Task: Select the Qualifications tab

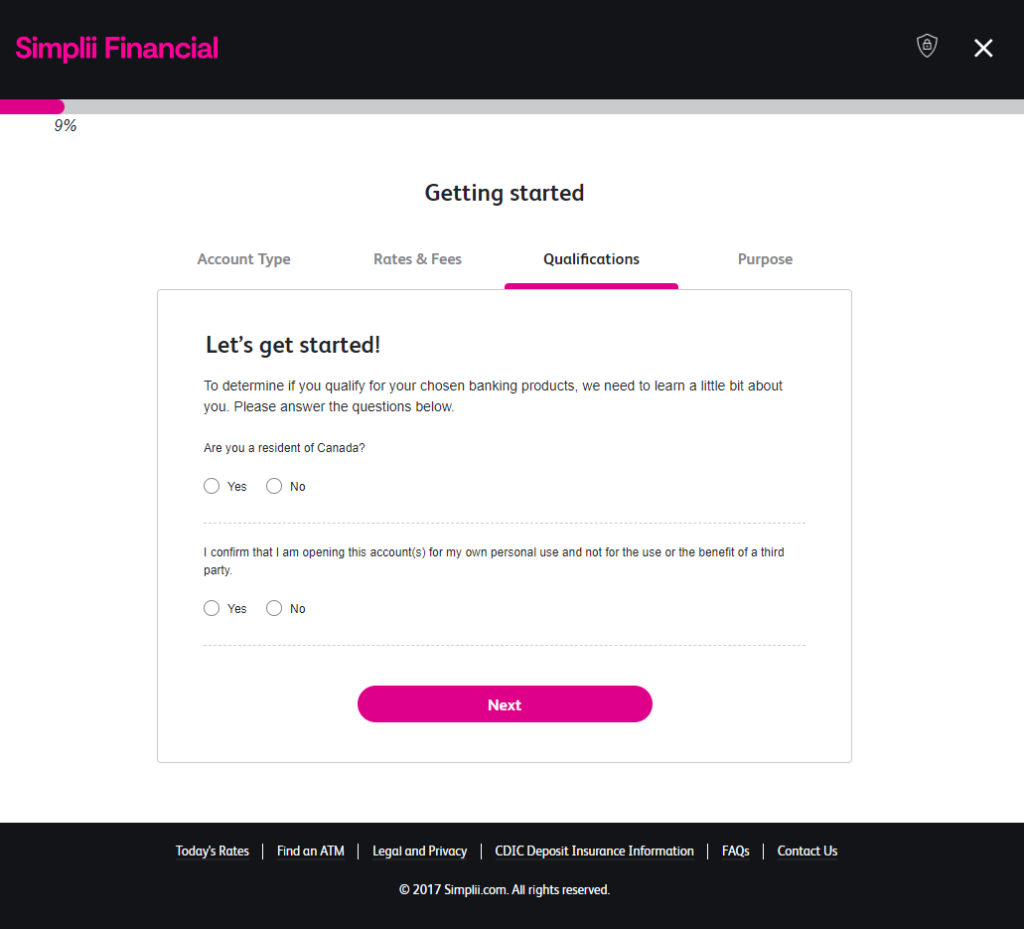Action: [x=591, y=259]
